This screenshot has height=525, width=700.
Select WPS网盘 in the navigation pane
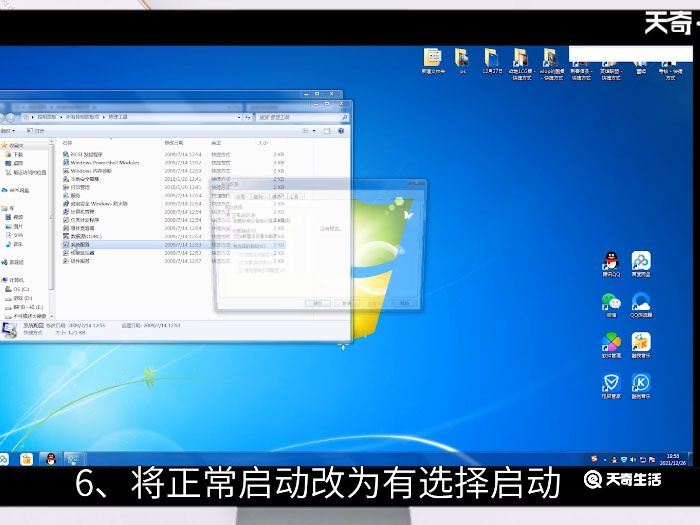tap(16, 190)
